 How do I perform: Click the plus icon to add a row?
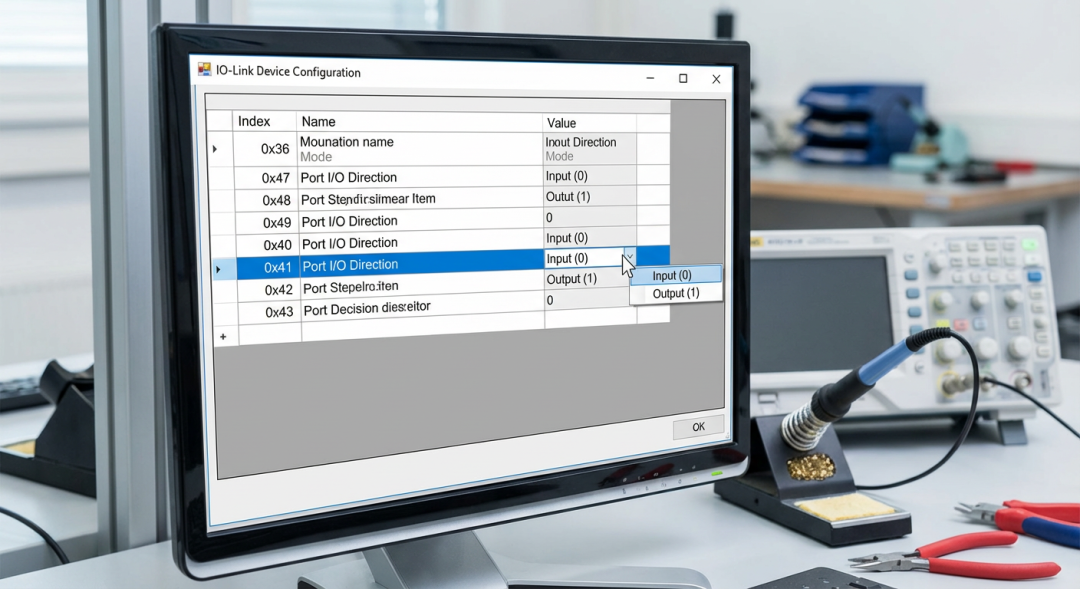point(222,337)
